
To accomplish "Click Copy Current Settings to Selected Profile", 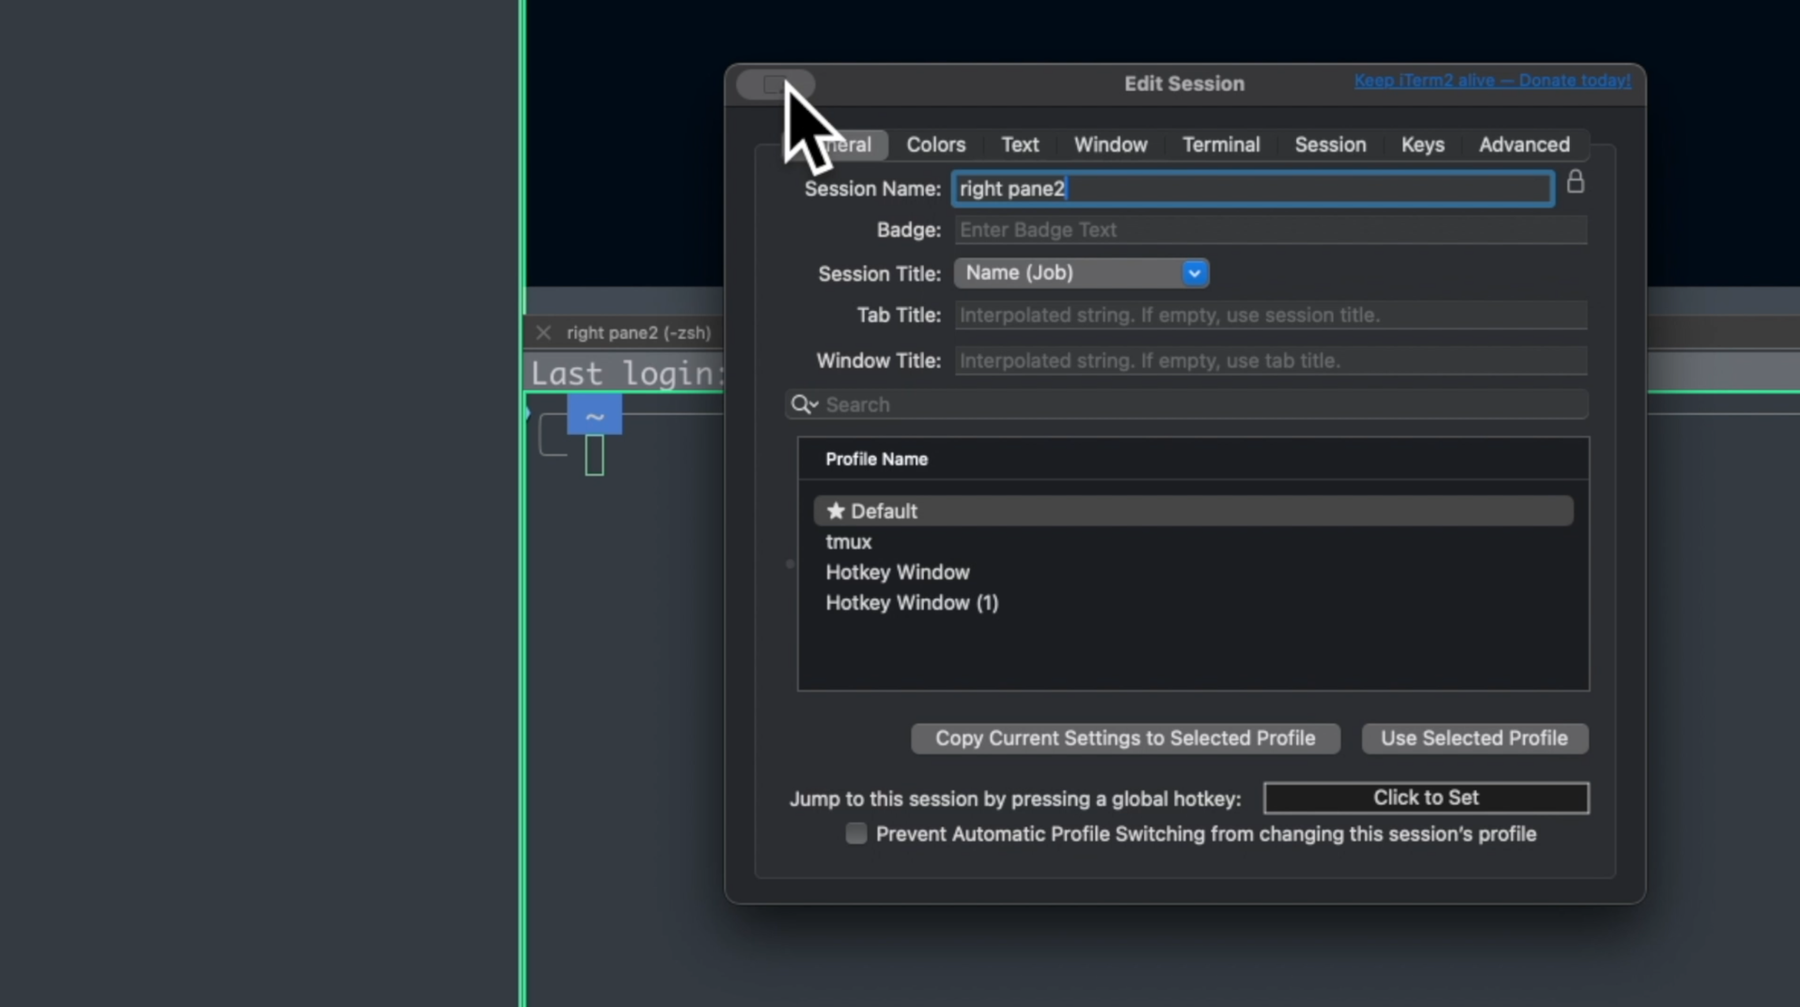I will tap(1125, 738).
